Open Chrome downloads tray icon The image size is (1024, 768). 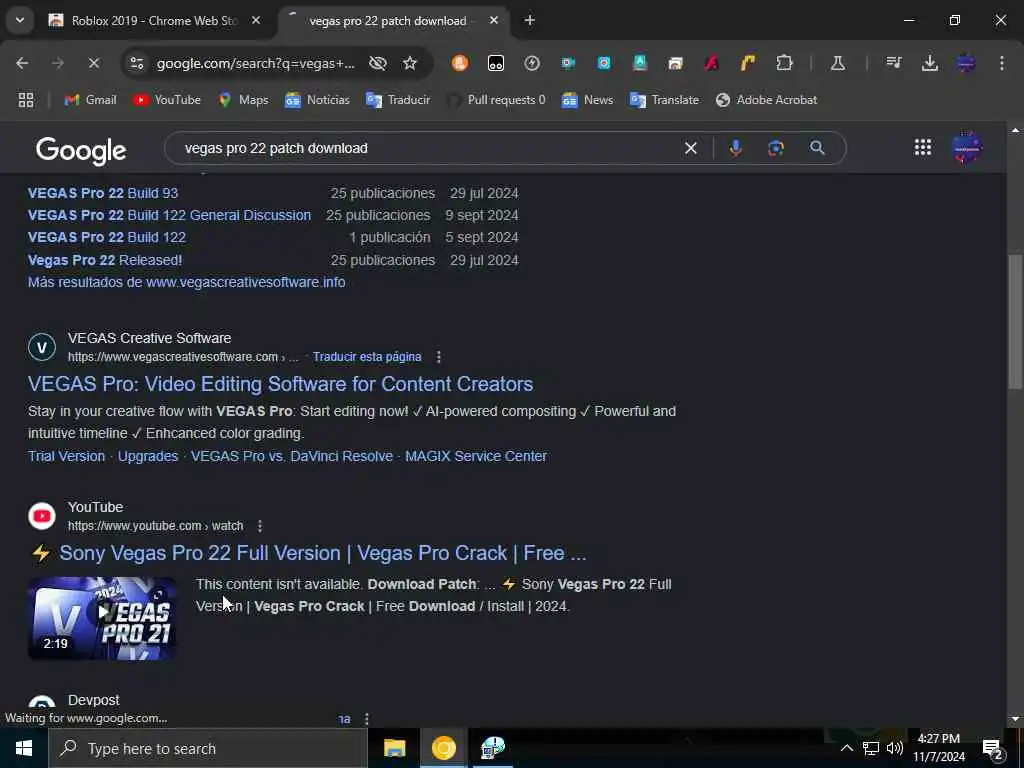tap(929, 63)
